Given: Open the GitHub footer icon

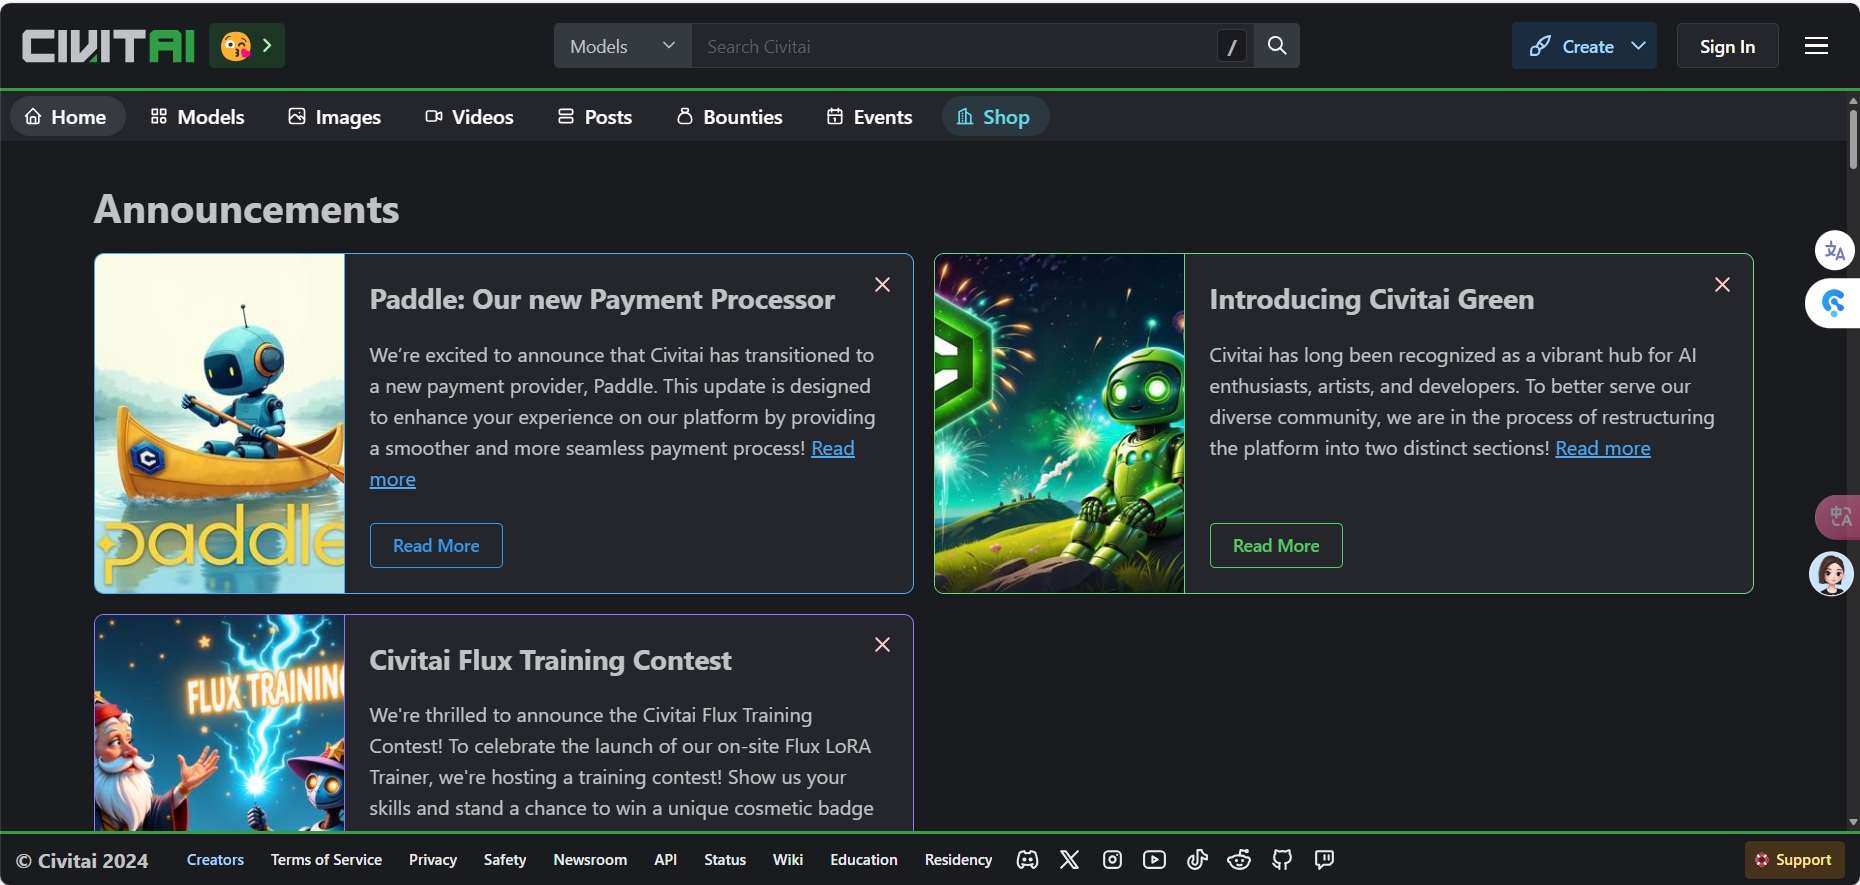Looking at the screenshot, I should (1282, 860).
